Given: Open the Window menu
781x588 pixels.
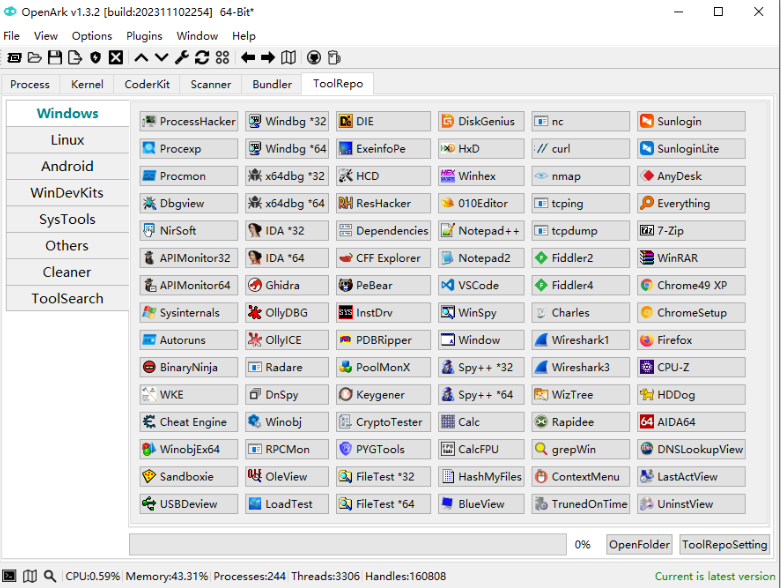Looking at the screenshot, I should coord(197,36).
